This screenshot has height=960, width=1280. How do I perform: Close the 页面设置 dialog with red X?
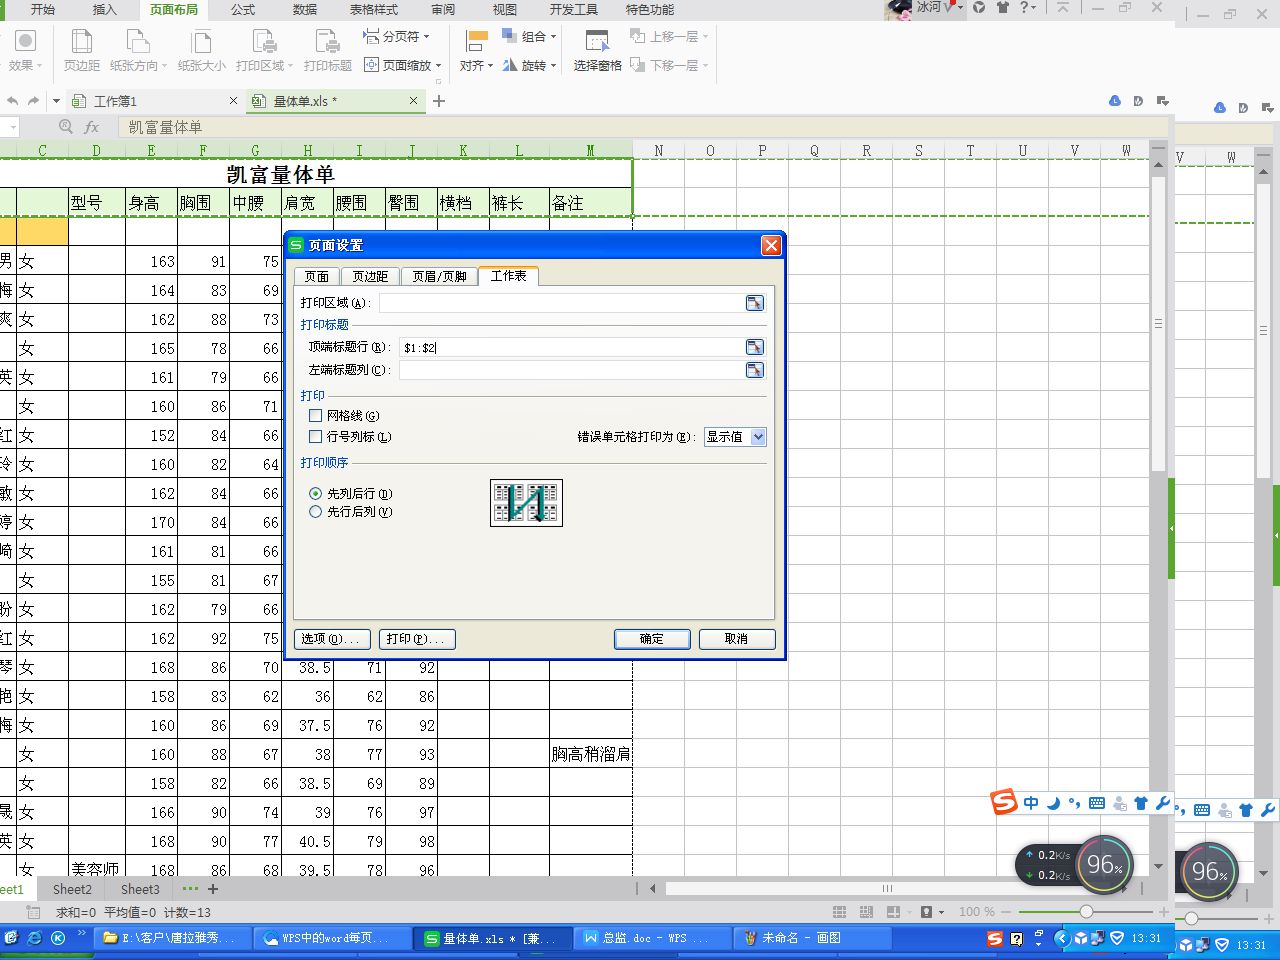771,245
